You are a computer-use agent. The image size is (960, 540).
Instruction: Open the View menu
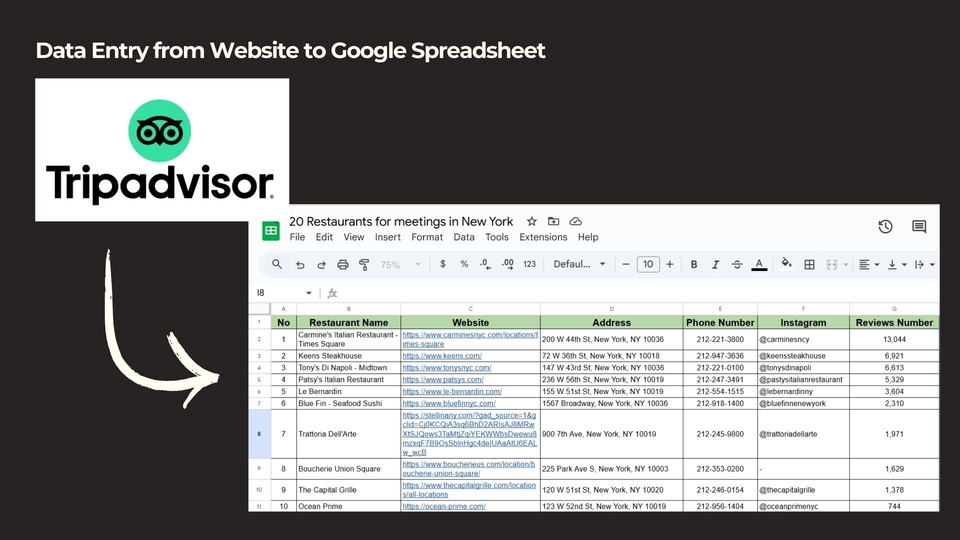point(353,237)
